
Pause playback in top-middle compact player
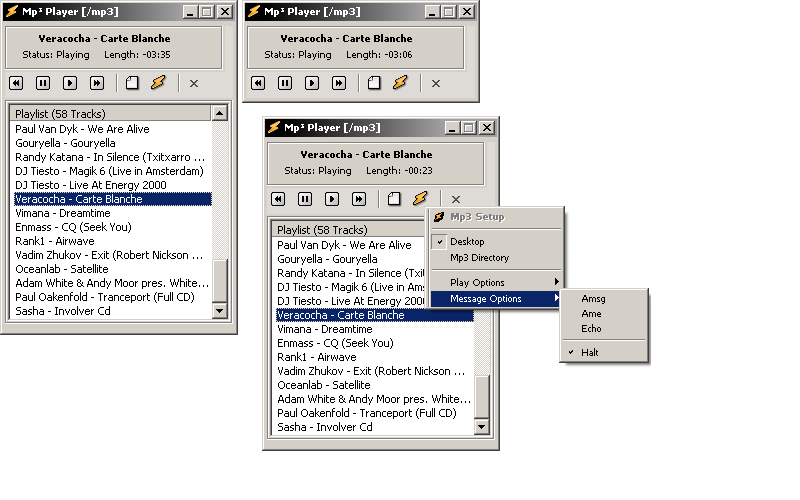point(285,83)
